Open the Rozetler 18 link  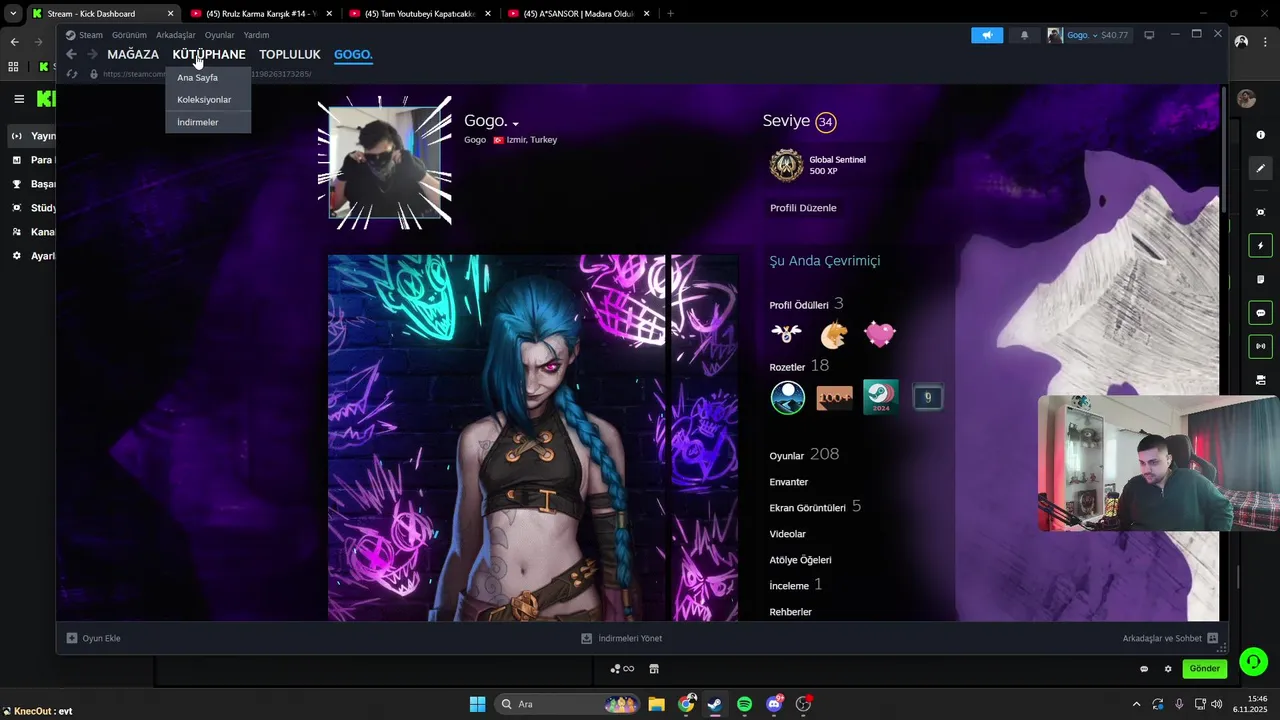(799, 366)
